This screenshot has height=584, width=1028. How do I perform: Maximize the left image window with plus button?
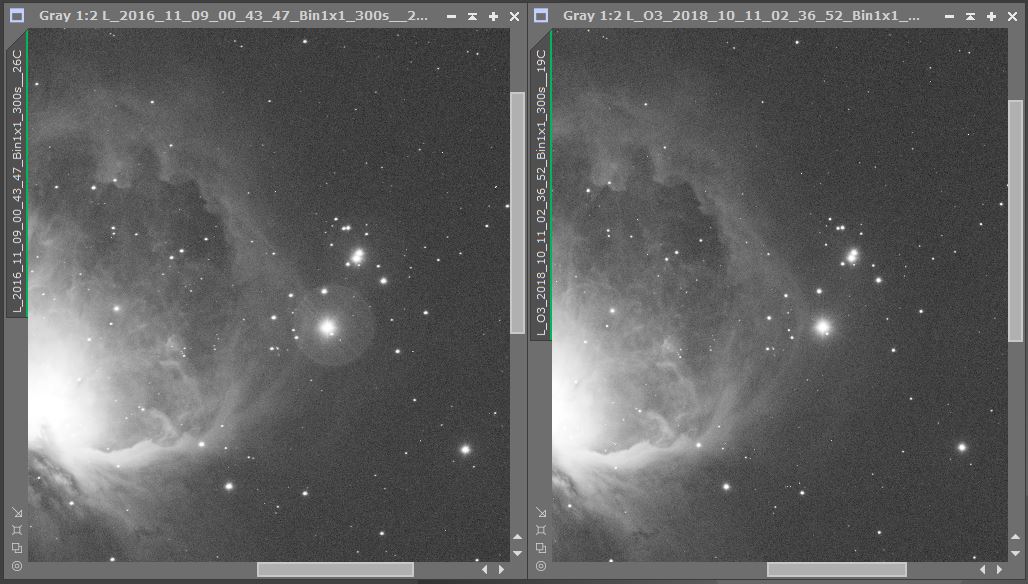click(x=493, y=16)
